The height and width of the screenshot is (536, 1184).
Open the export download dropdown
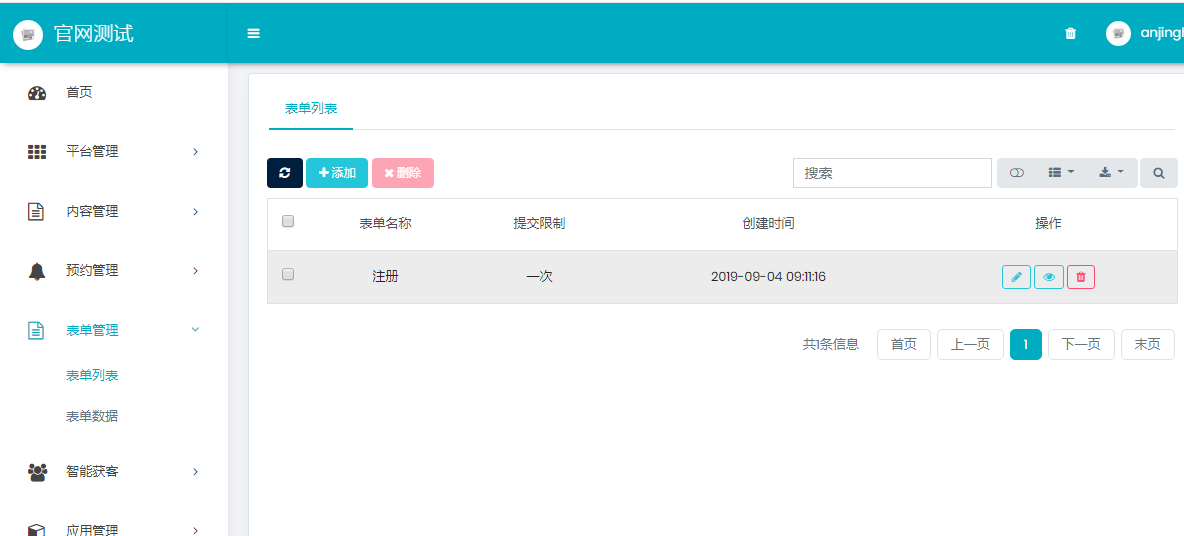(1110, 173)
